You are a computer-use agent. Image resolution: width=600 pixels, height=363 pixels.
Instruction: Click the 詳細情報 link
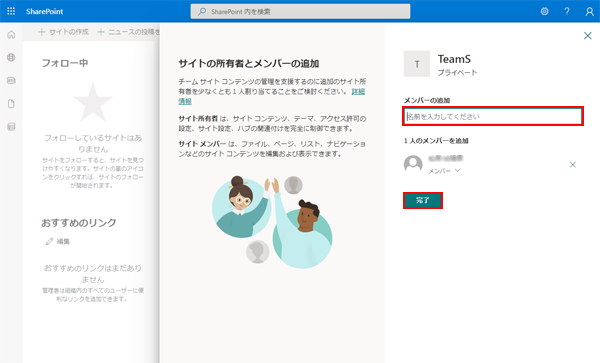(358, 91)
